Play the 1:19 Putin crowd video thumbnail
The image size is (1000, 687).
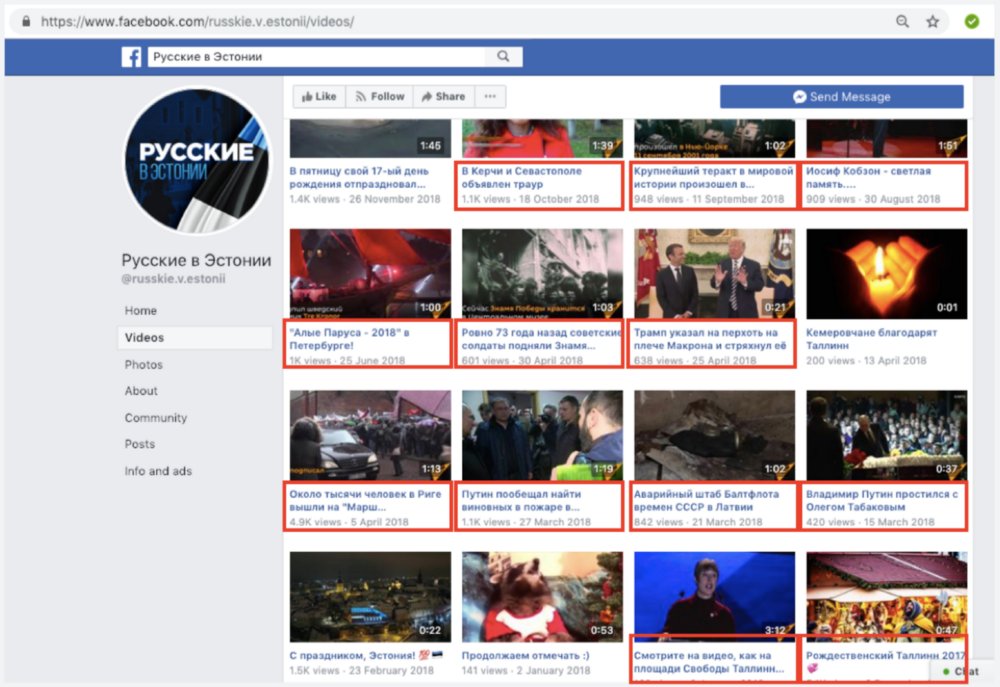click(x=542, y=435)
